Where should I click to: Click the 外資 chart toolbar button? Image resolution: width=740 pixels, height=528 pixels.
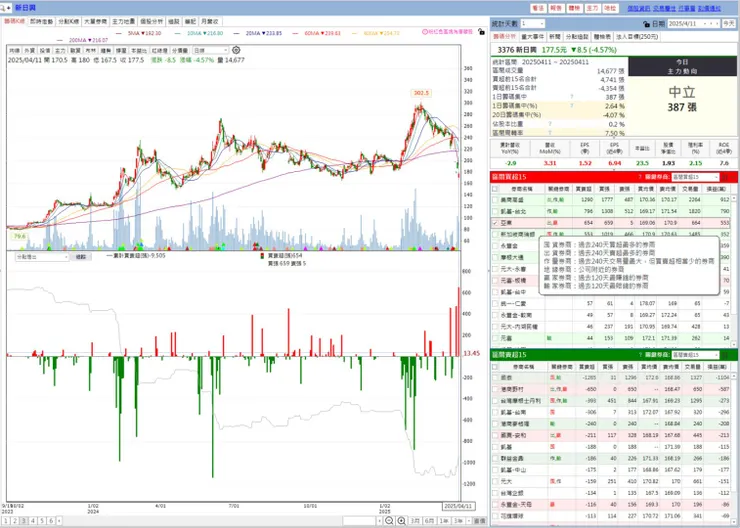tap(30, 50)
